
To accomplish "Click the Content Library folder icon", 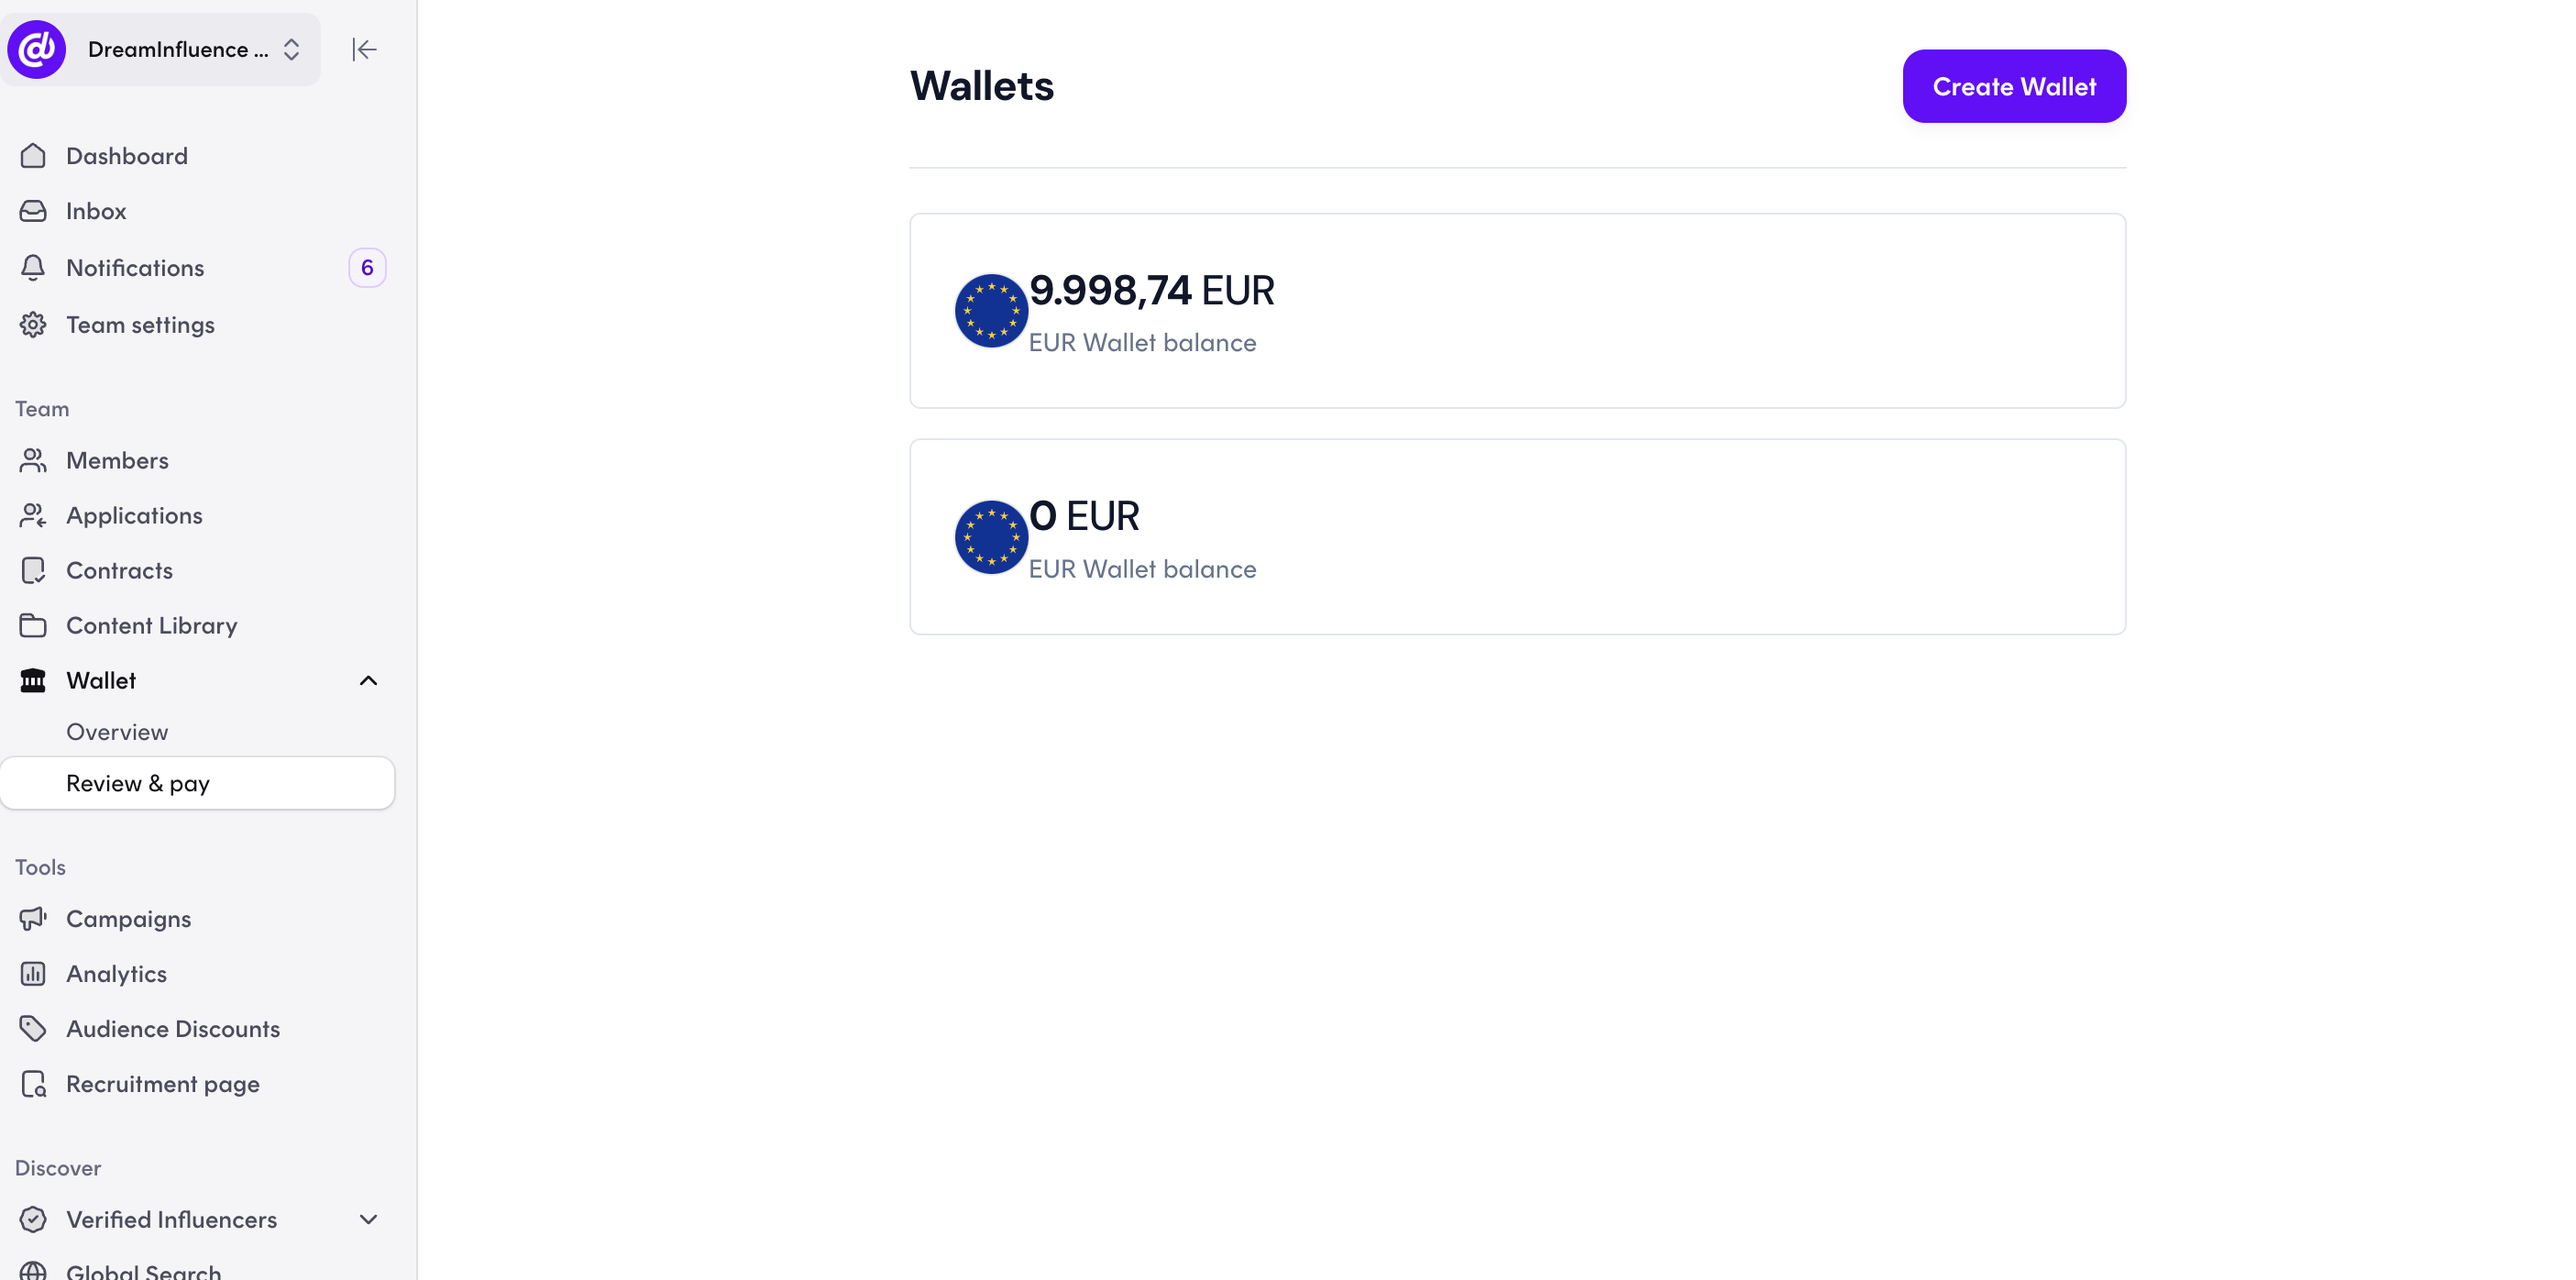I will (x=33, y=626).
